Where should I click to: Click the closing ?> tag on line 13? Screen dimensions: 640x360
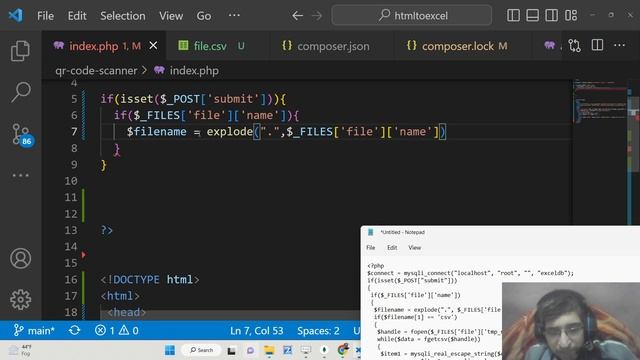[107, 230]
